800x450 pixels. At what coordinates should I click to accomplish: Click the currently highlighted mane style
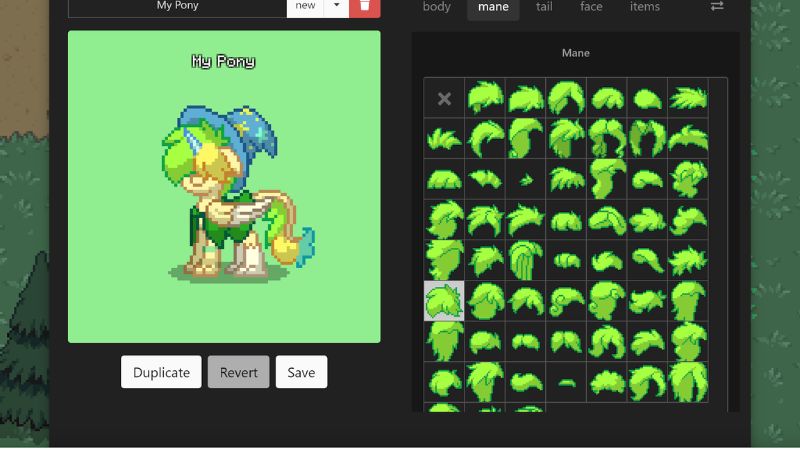pos(444,301)
